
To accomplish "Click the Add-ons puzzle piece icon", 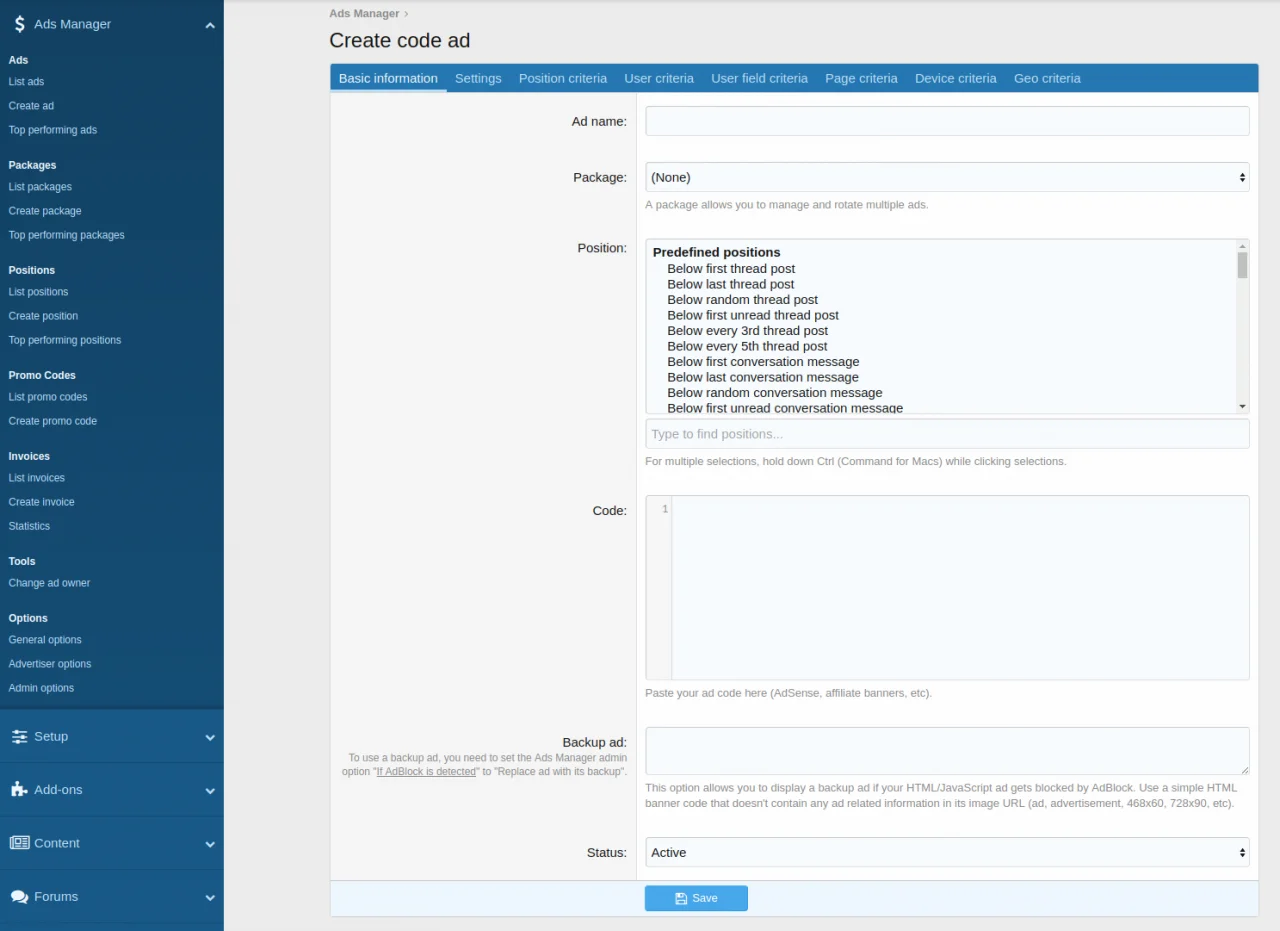I will (x=19, y=789).
